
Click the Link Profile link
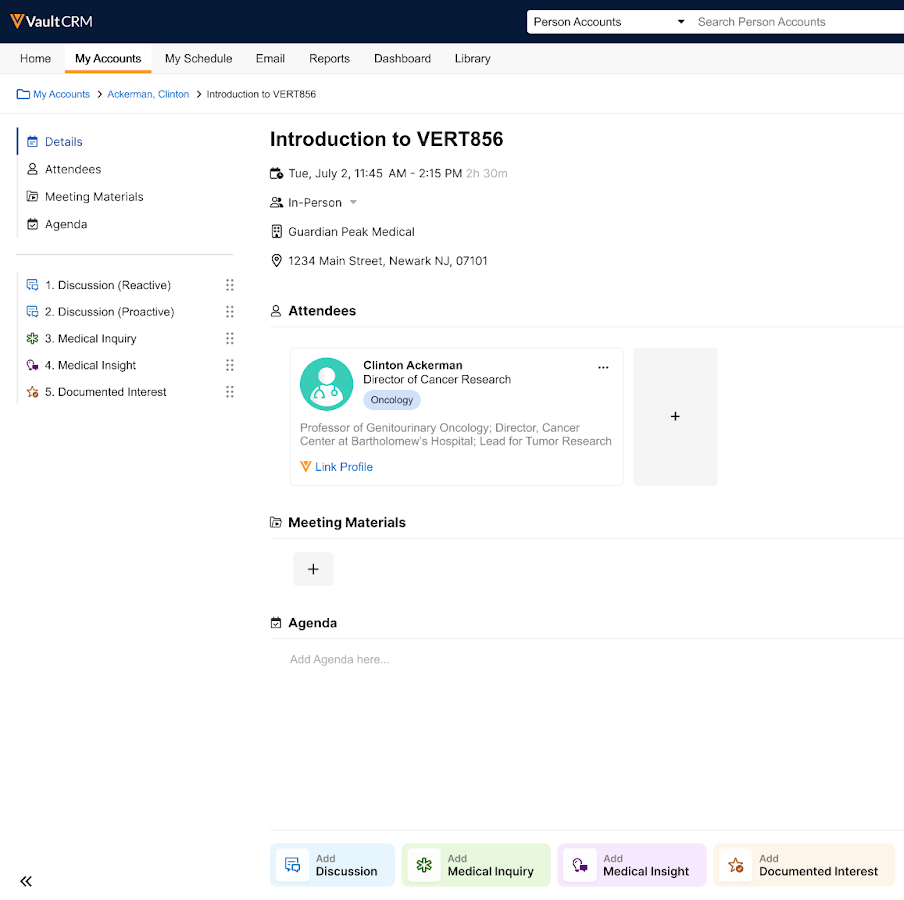pos(343,467)
